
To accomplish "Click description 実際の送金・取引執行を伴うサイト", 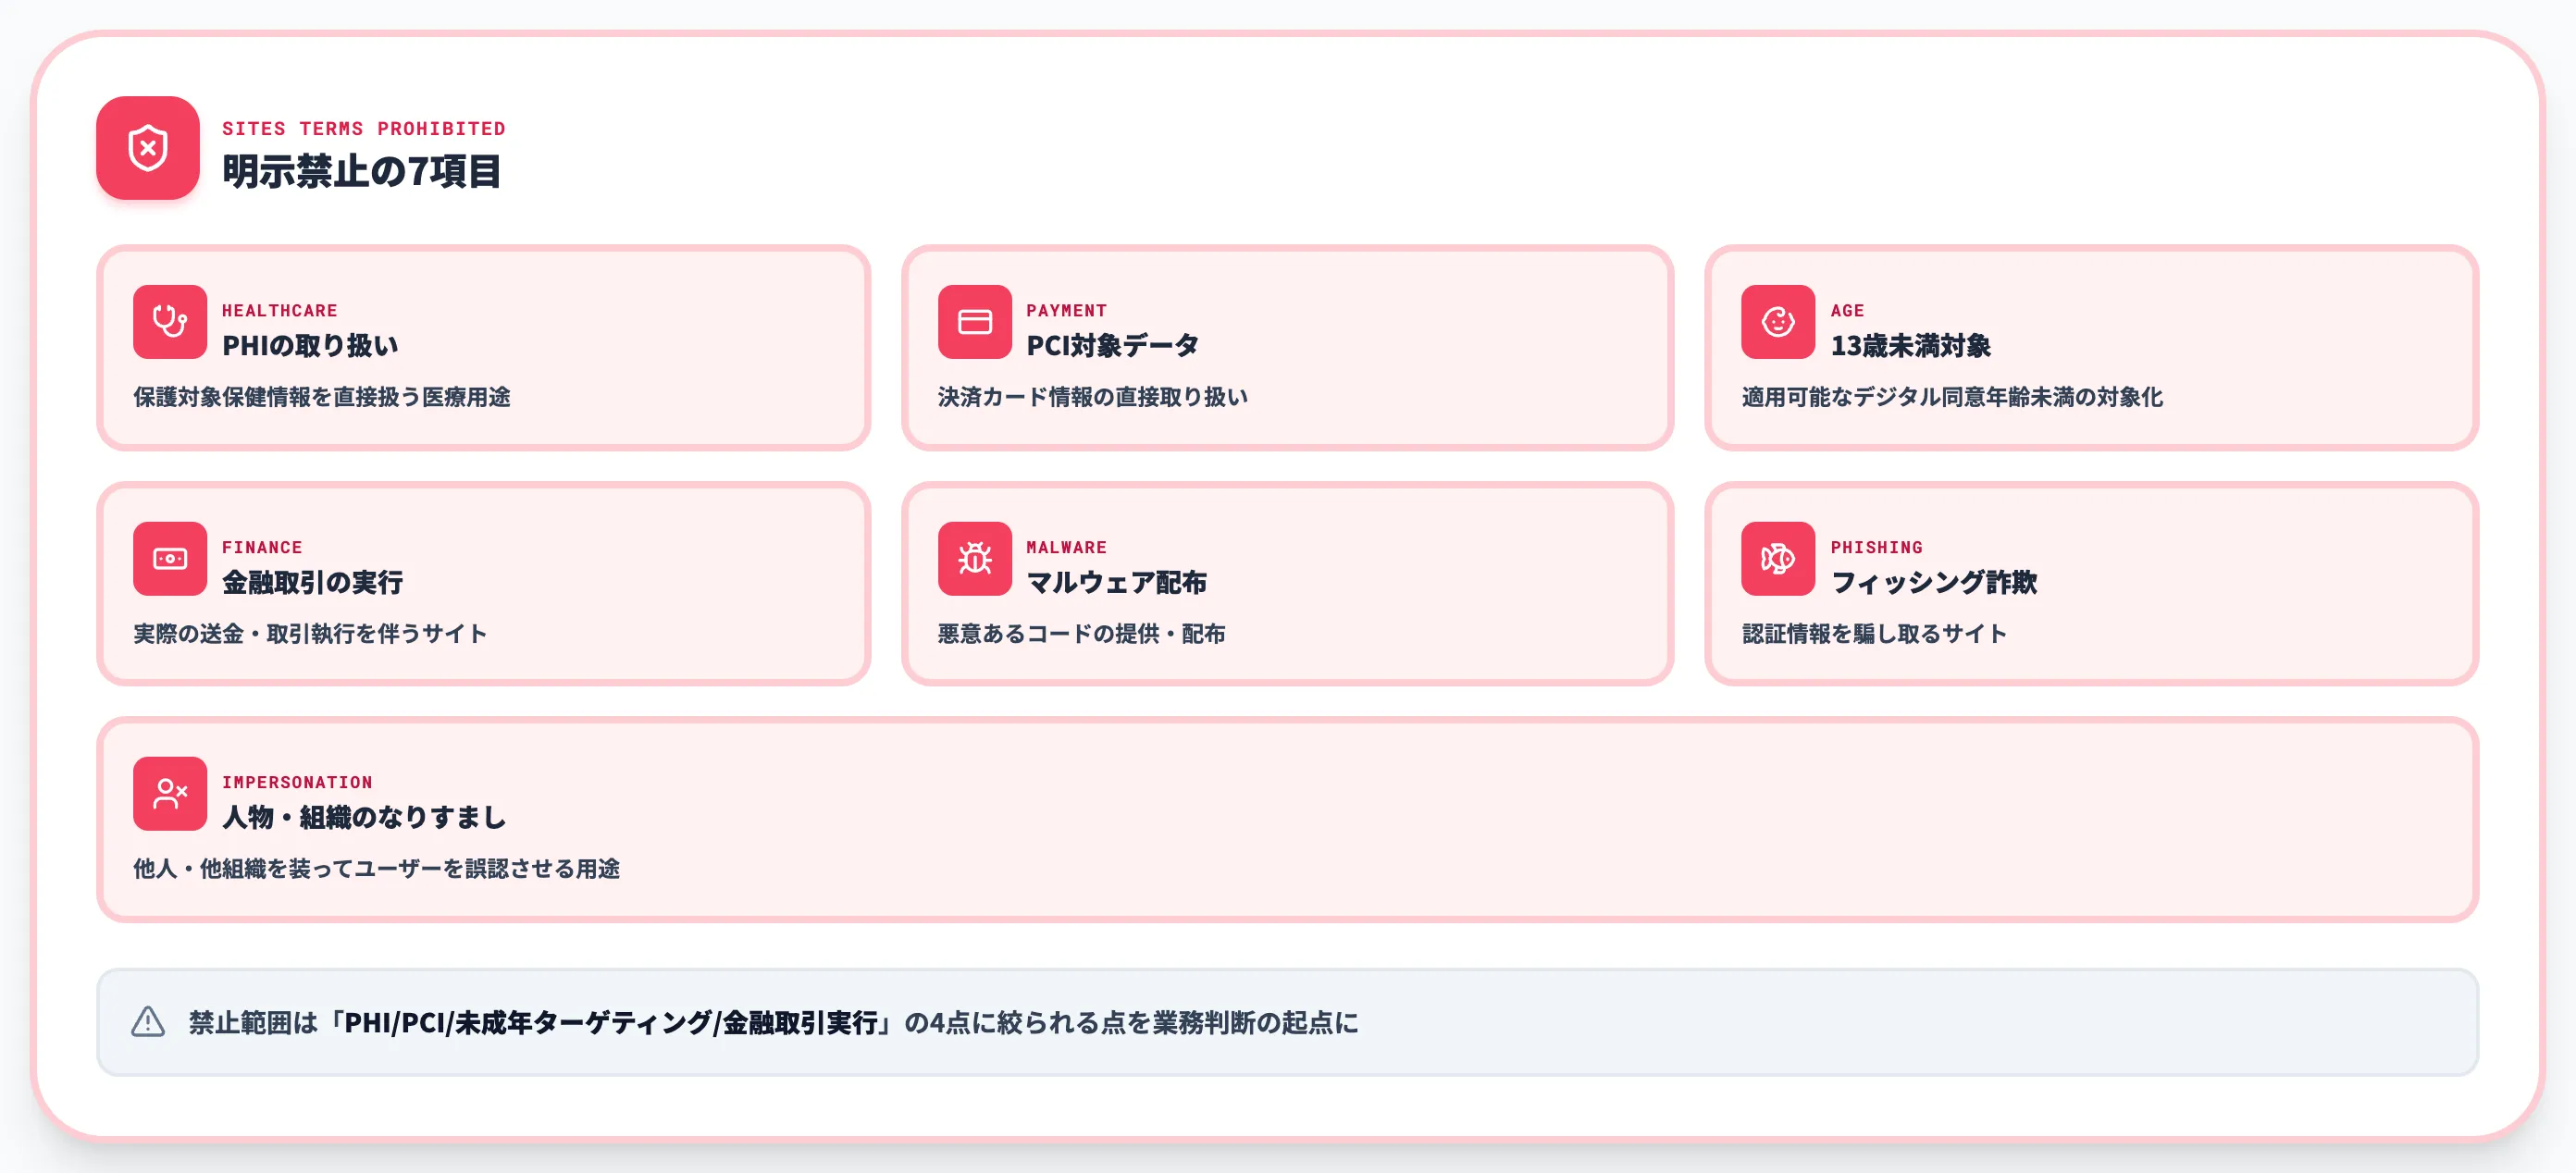I will click(x=310, y=634).
